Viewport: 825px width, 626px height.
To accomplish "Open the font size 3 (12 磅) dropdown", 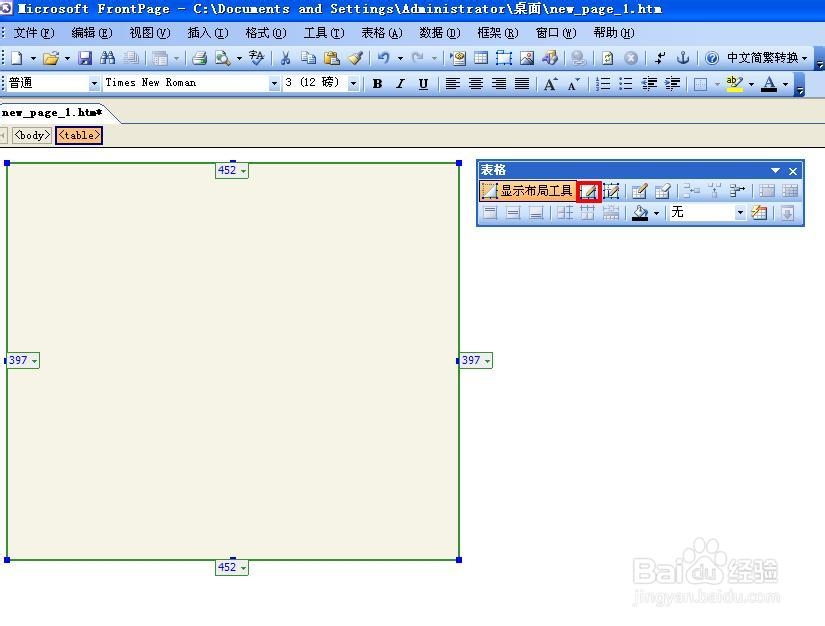I will click(354, 83).
